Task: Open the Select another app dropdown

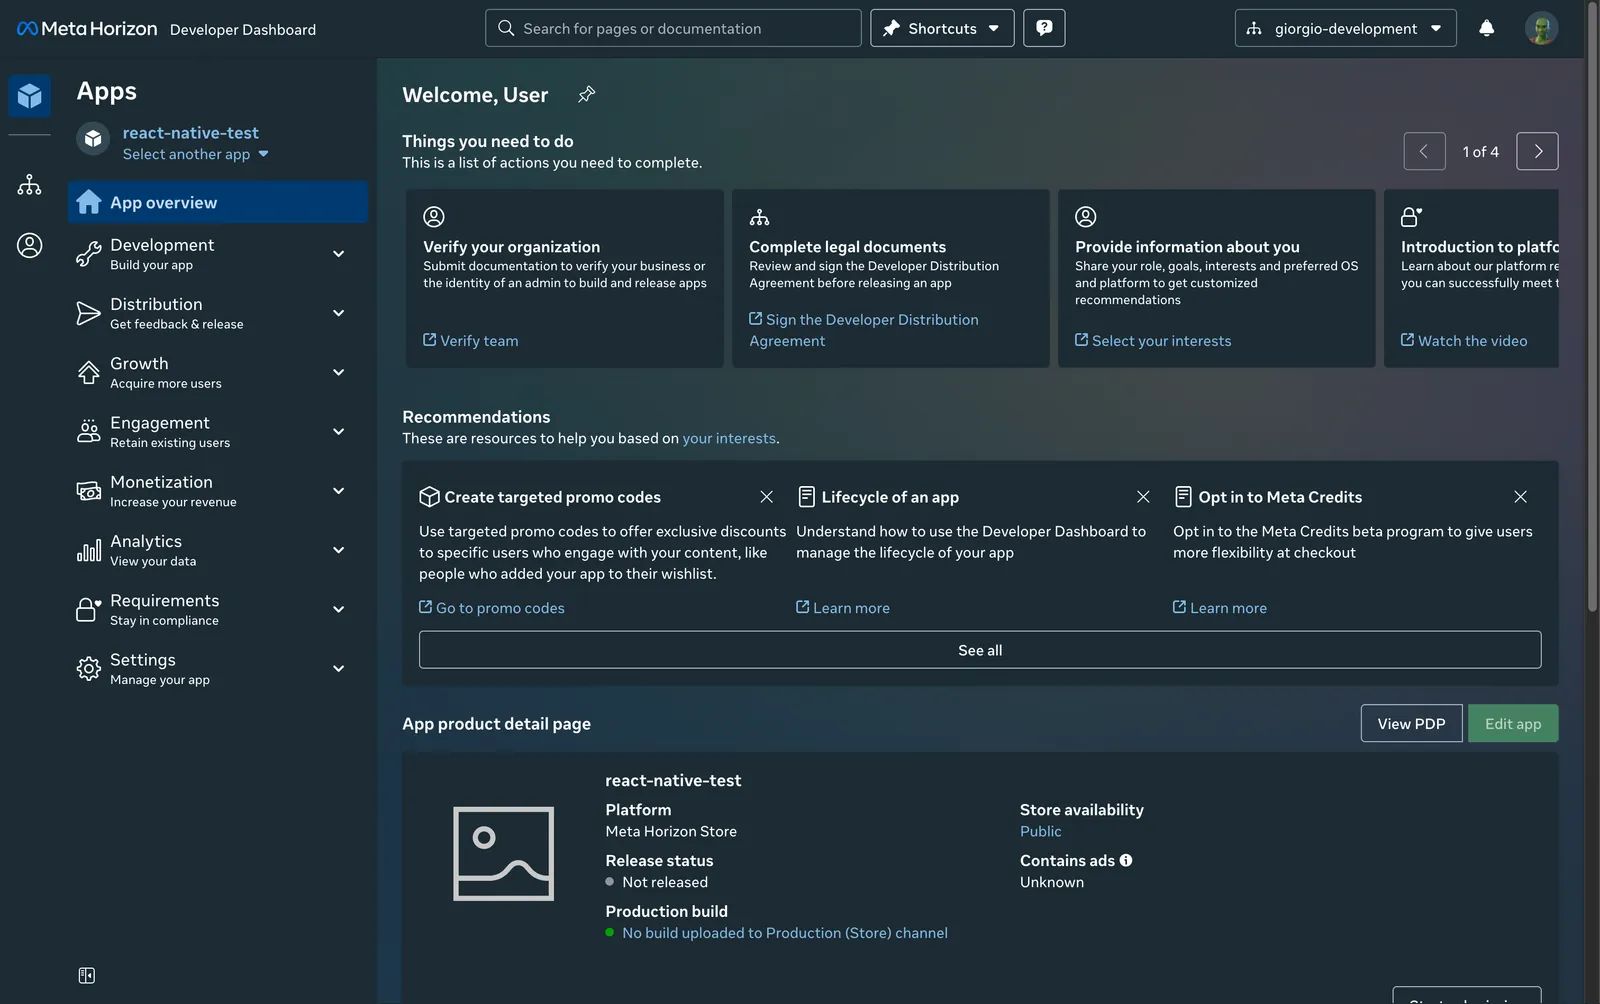Action: [x=196, y=154]
